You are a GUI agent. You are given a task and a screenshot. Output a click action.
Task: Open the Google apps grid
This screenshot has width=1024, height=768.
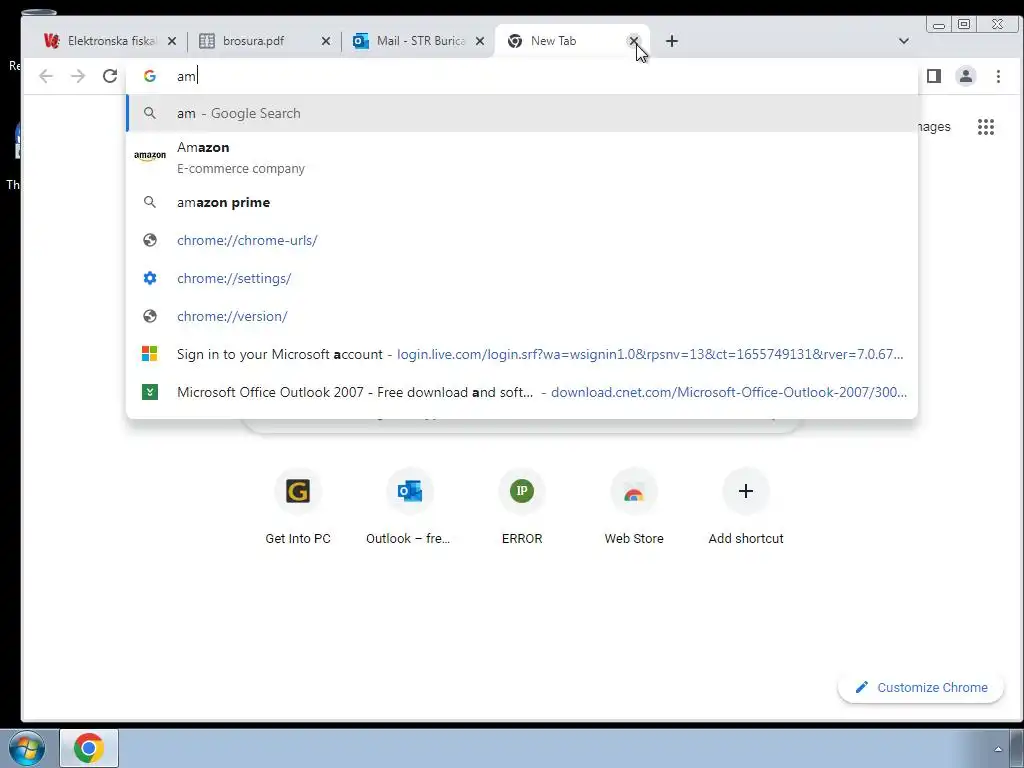pos(985,127)
